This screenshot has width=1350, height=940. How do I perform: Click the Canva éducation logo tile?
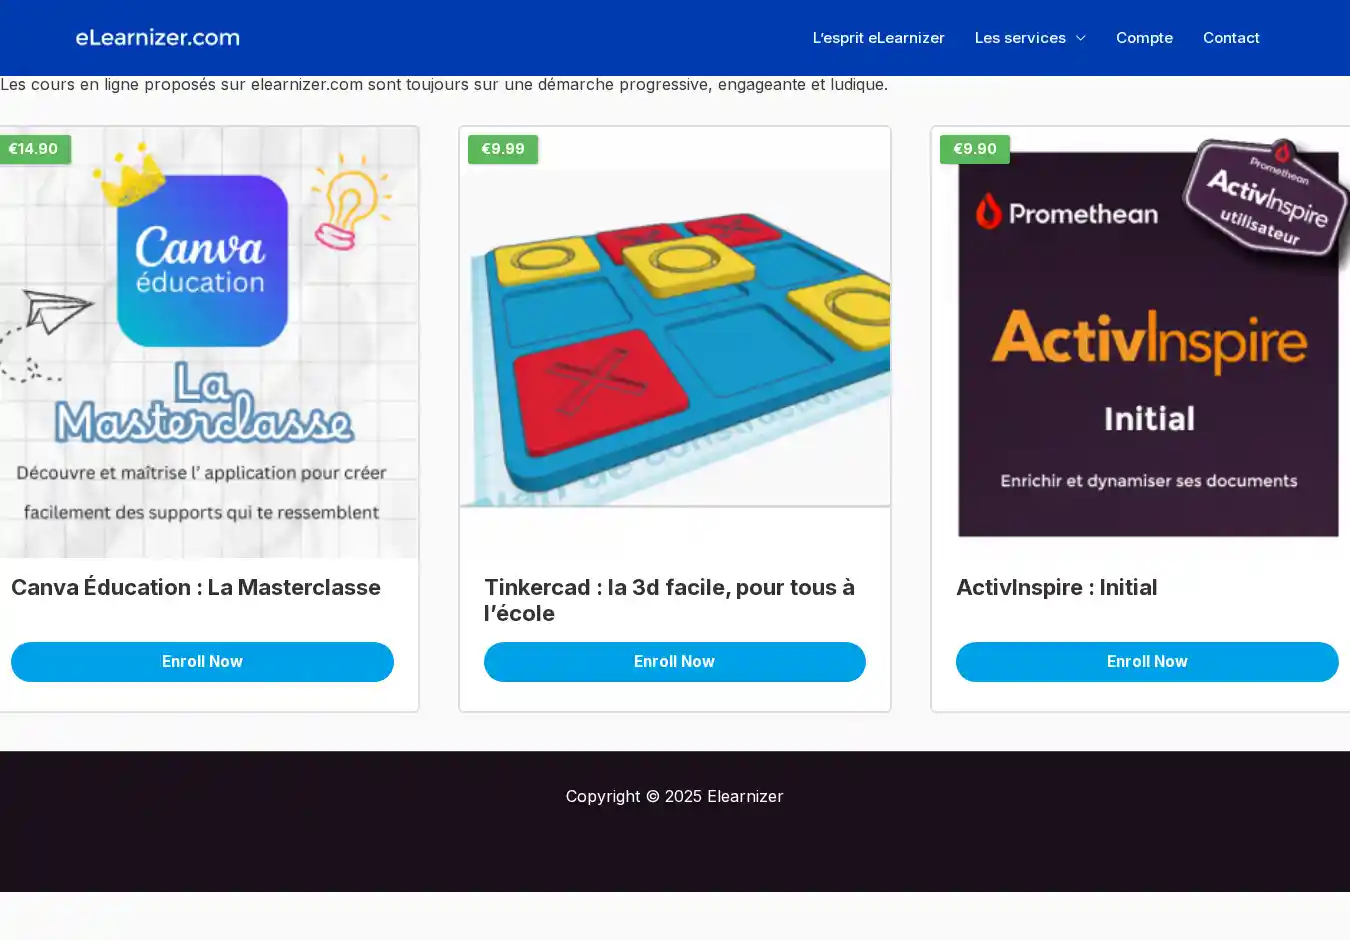[202, 261]
